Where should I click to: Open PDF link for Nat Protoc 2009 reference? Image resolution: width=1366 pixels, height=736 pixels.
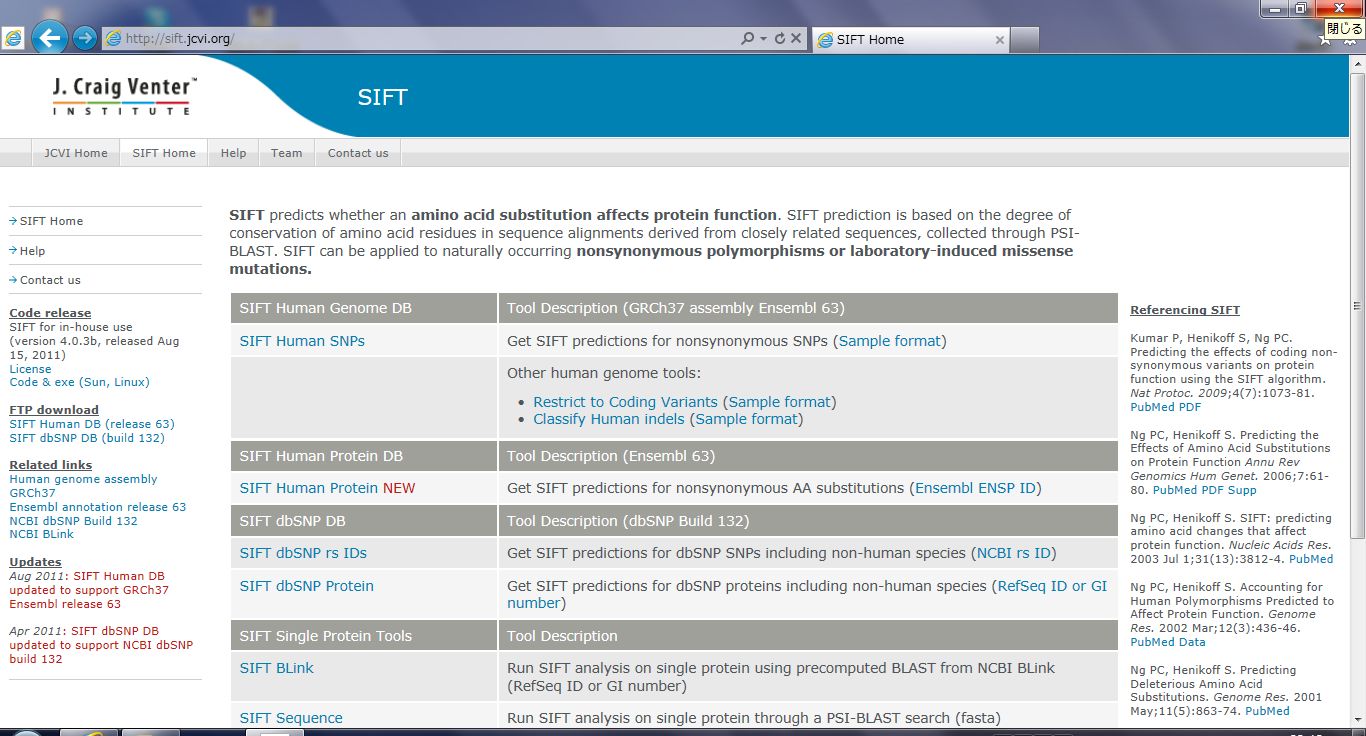point(1190,407)
